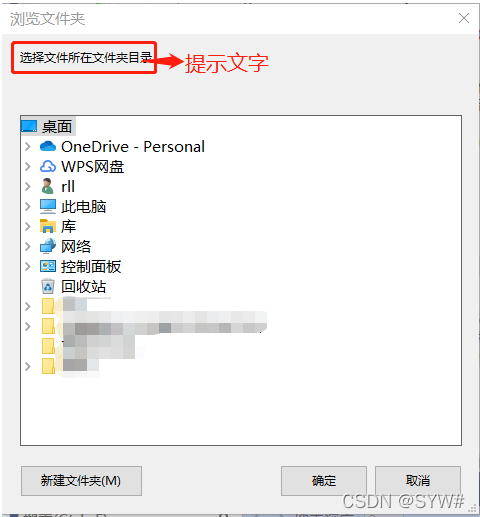The width and height of the screenshot is (480, 517).
Task: Click the rll user profile icon
Action: pos(47,186)
